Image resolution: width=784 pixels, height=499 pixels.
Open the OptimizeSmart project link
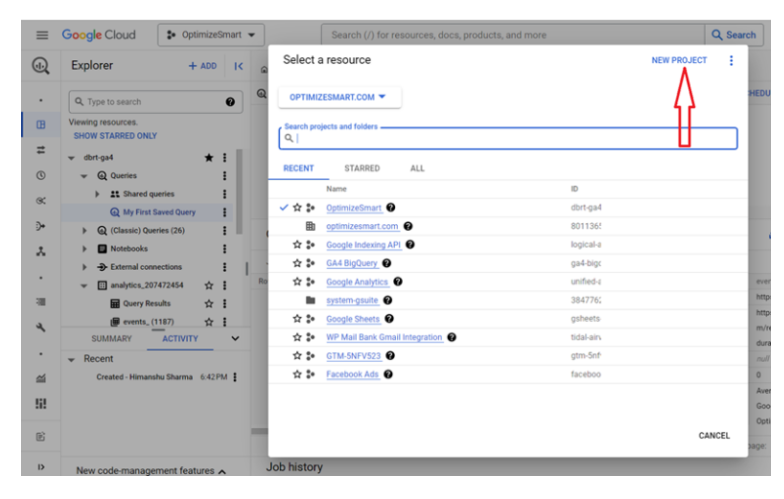tap(354, 208)
